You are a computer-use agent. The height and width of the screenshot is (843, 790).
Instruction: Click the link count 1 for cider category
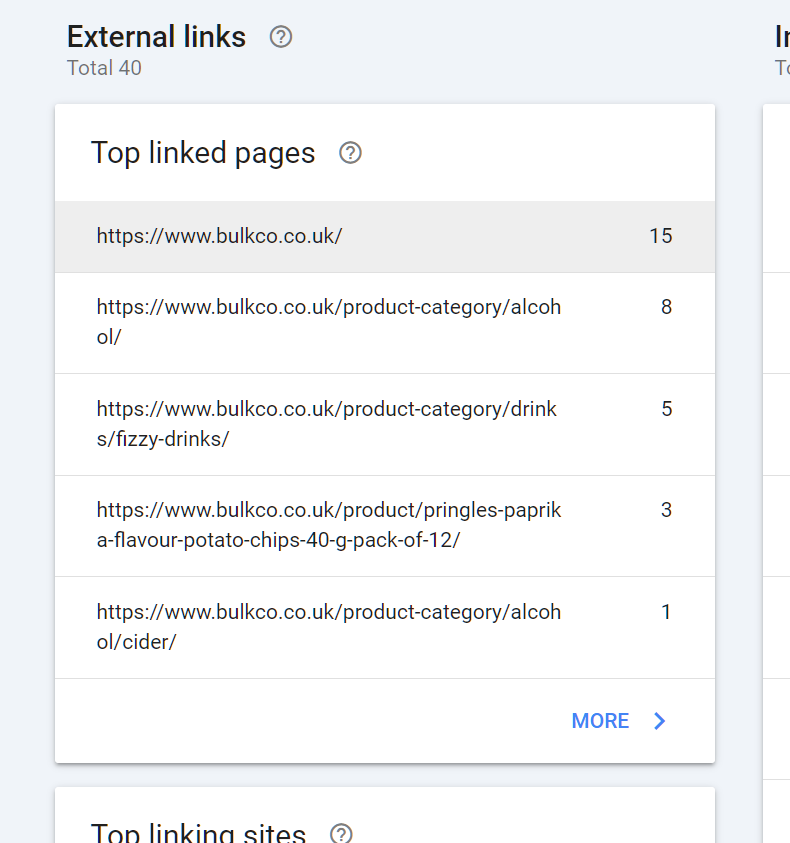click(666, 612)
